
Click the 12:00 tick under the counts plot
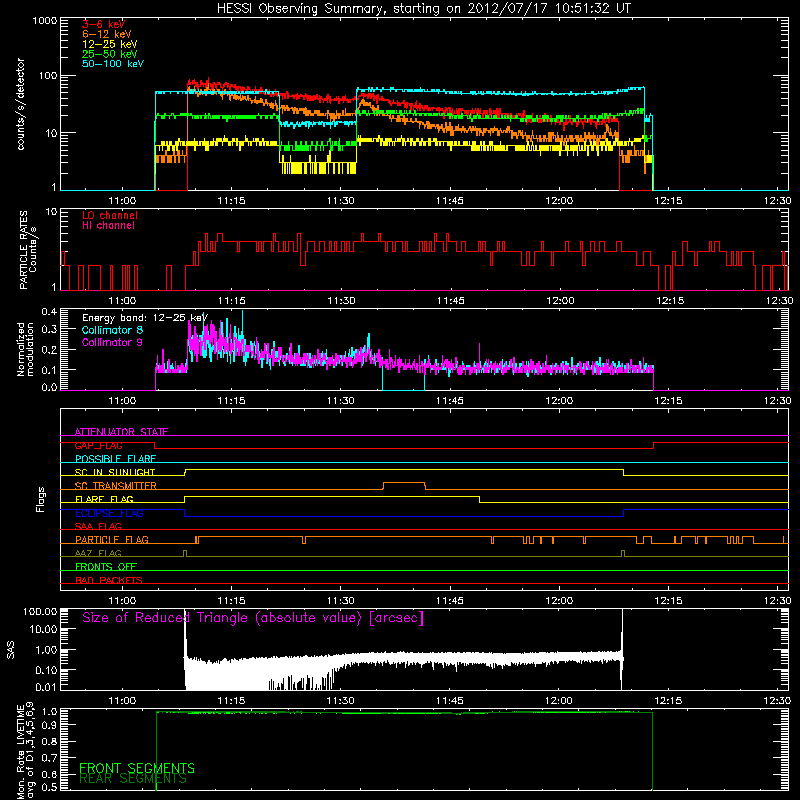(x=559, y=201)
